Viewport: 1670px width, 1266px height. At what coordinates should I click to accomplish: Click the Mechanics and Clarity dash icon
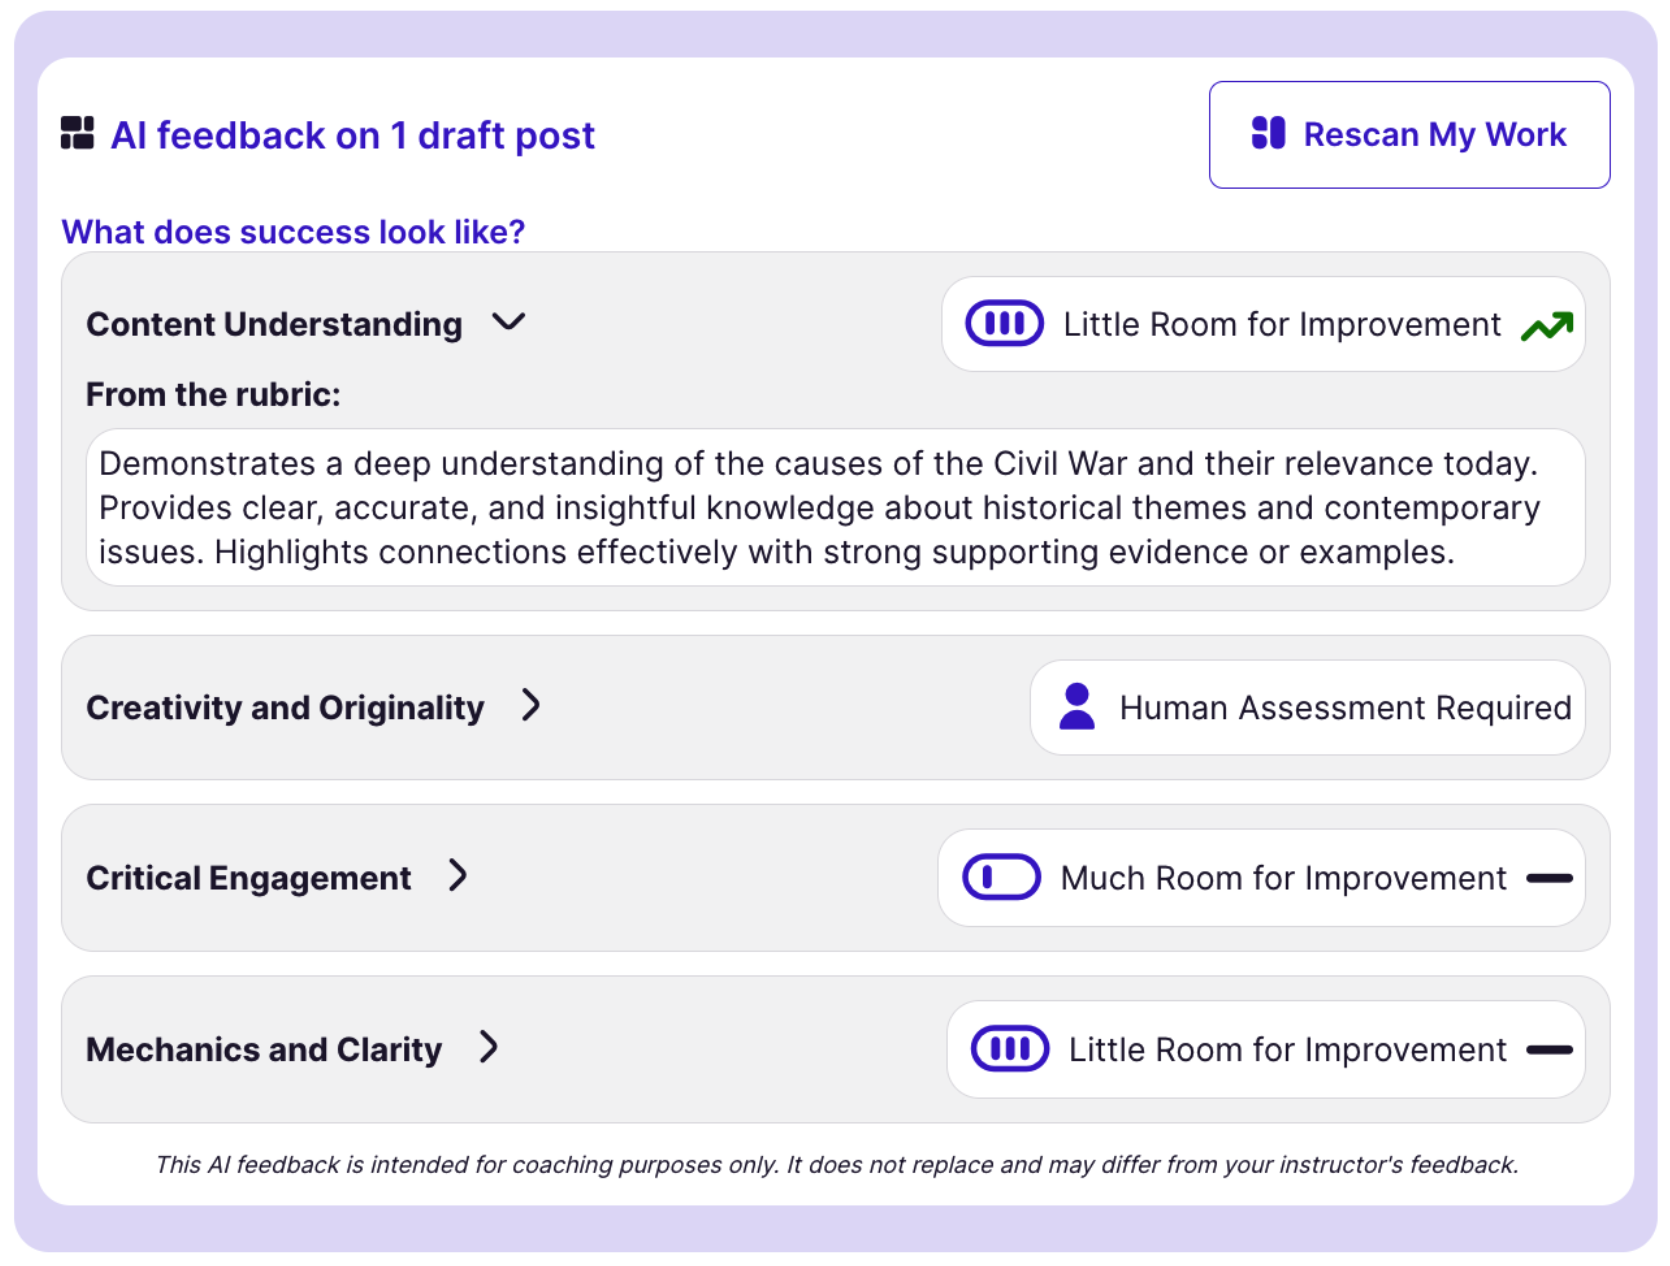pyautogui.click(x=1549, y=1050)
